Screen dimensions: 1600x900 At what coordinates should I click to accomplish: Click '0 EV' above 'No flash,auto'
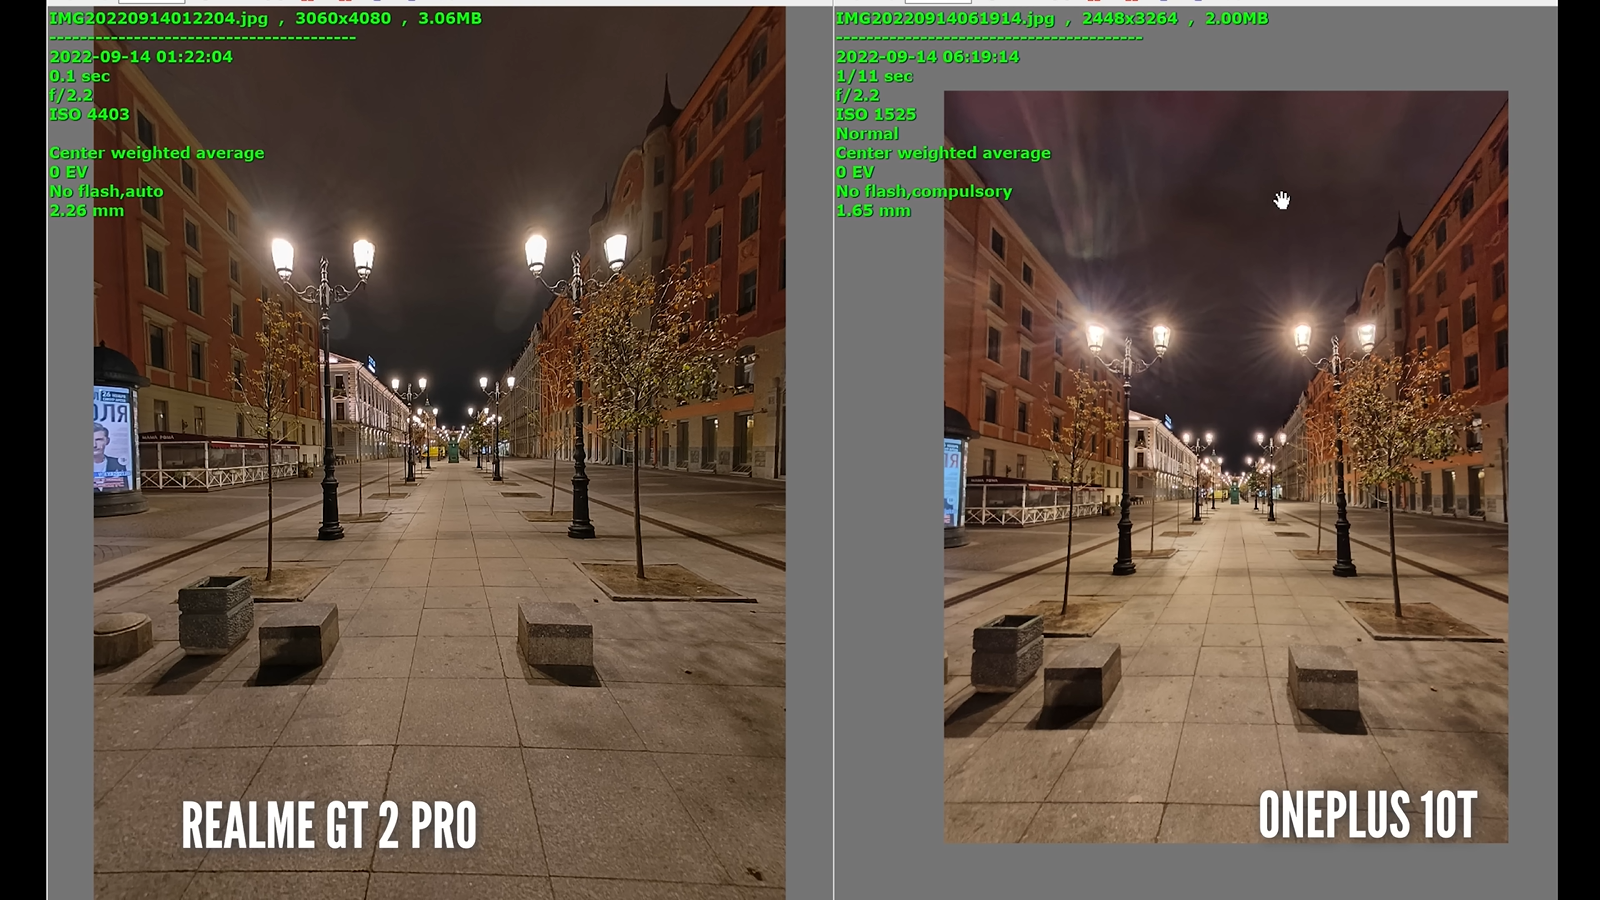coord(69,172)
